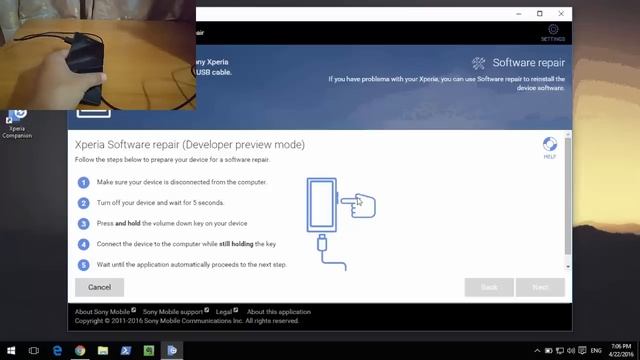Minimize the Xperia Companion window
This screenshot has height=360, width=640.
[x=518, y=14]
